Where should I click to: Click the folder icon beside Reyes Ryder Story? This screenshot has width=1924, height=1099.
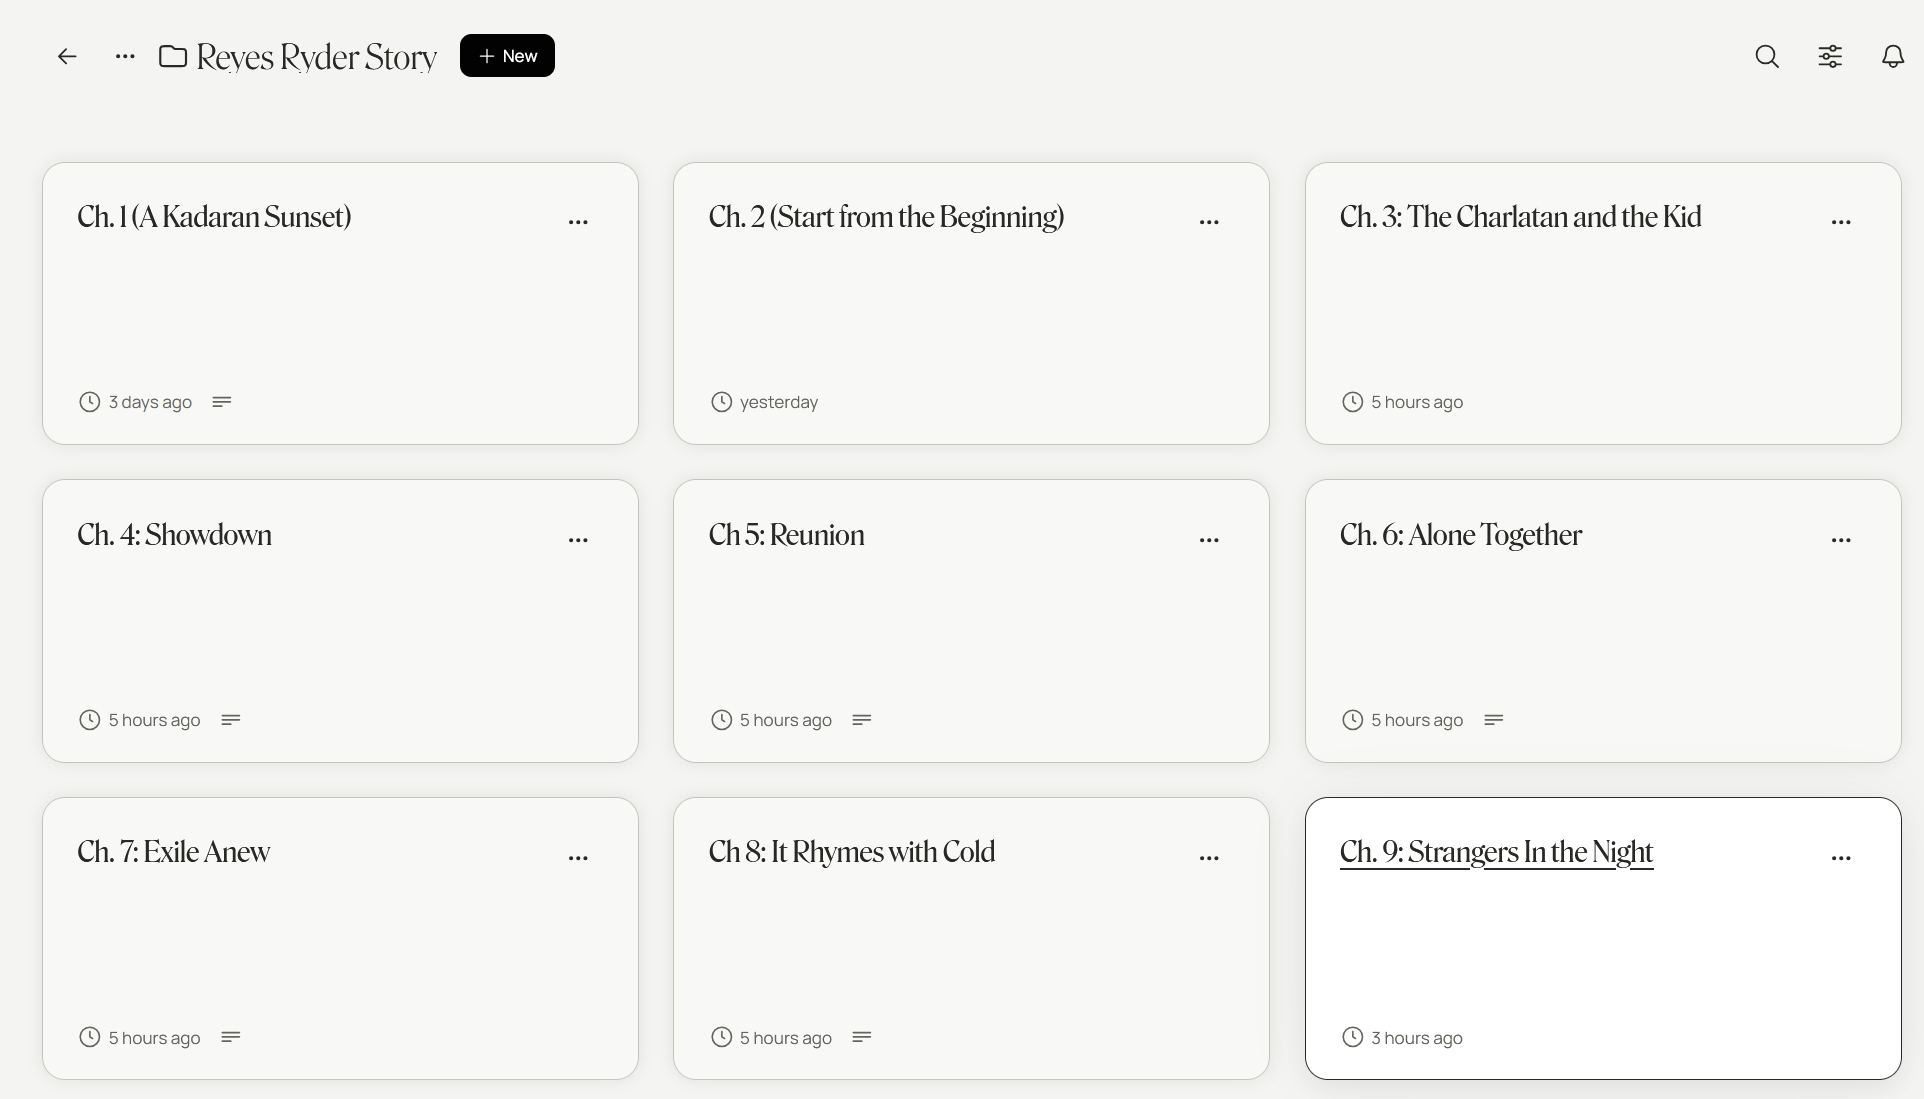173,57
